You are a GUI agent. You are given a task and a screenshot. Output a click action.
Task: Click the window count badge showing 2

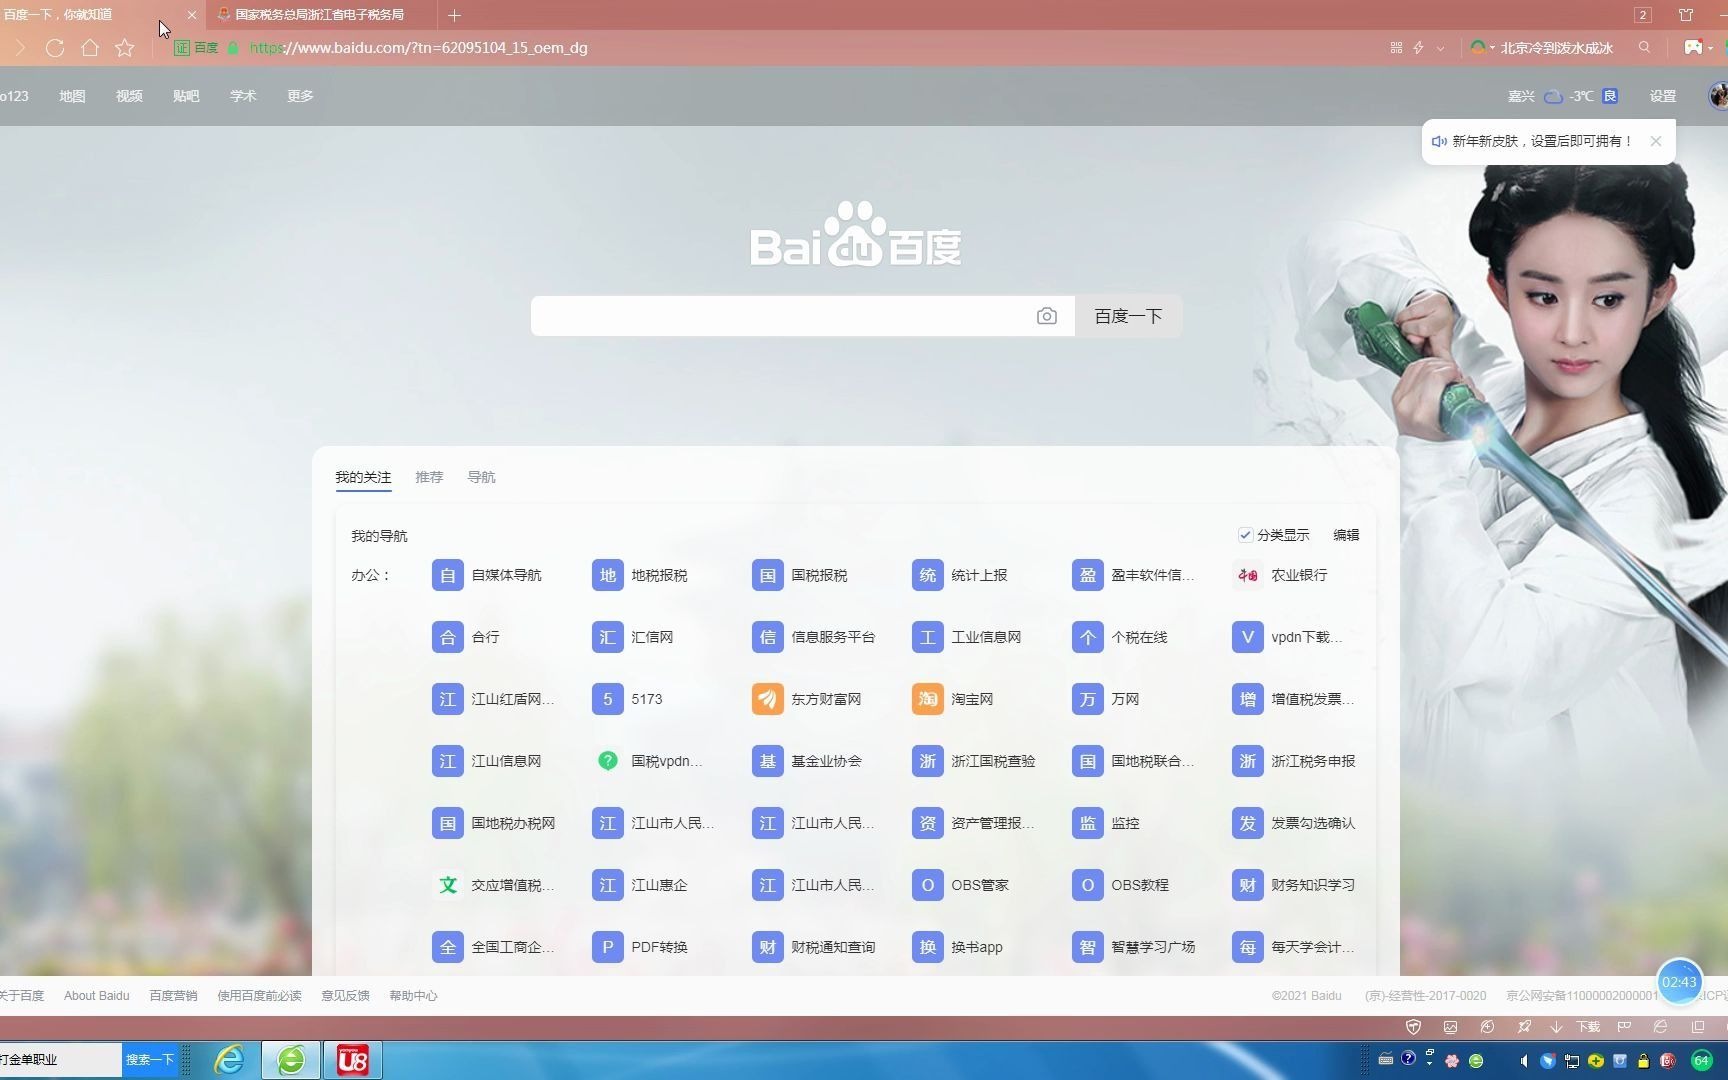point(1642,15)
